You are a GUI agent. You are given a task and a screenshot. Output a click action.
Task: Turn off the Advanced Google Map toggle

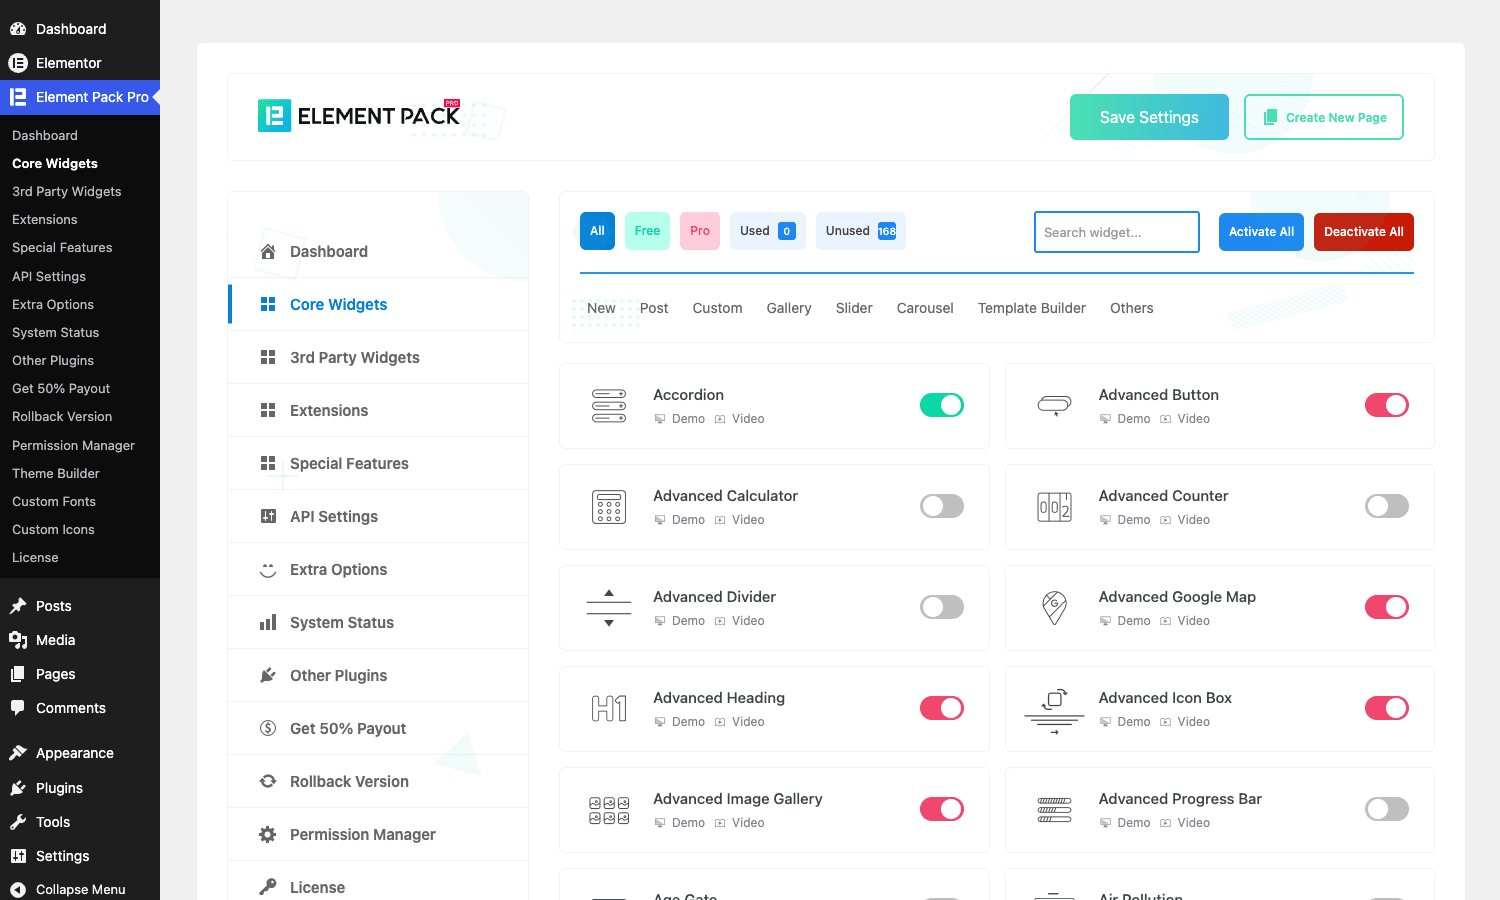tap(1387, 607)
